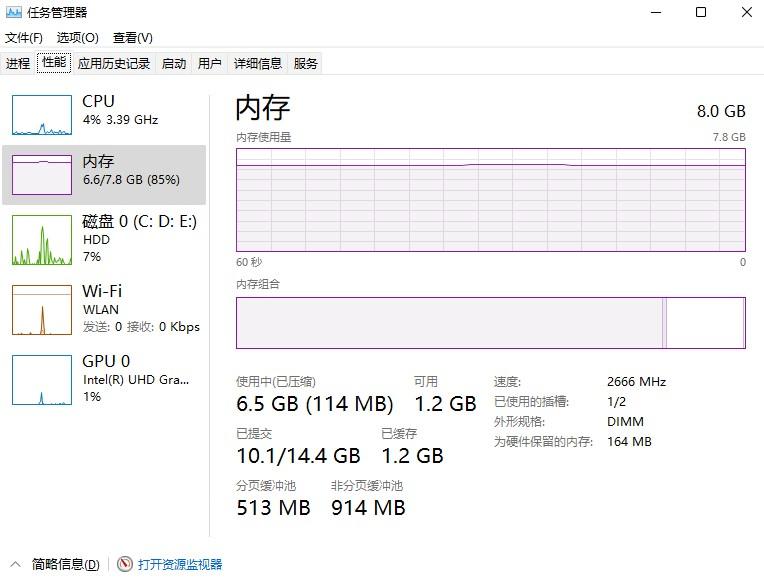This screenshot has height=580, width=764.
Task: Open the 磁盘 0 HDD graph thumbnail
Action: tap(42, 240)
